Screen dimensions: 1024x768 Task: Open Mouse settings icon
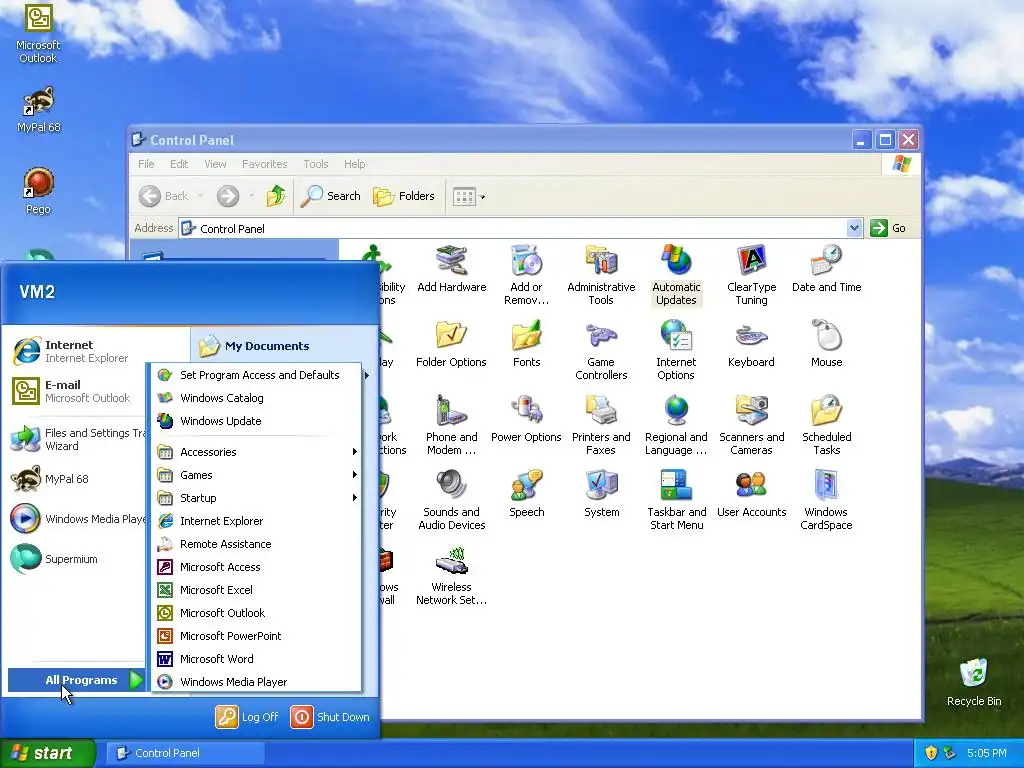(x=826, y=344)
